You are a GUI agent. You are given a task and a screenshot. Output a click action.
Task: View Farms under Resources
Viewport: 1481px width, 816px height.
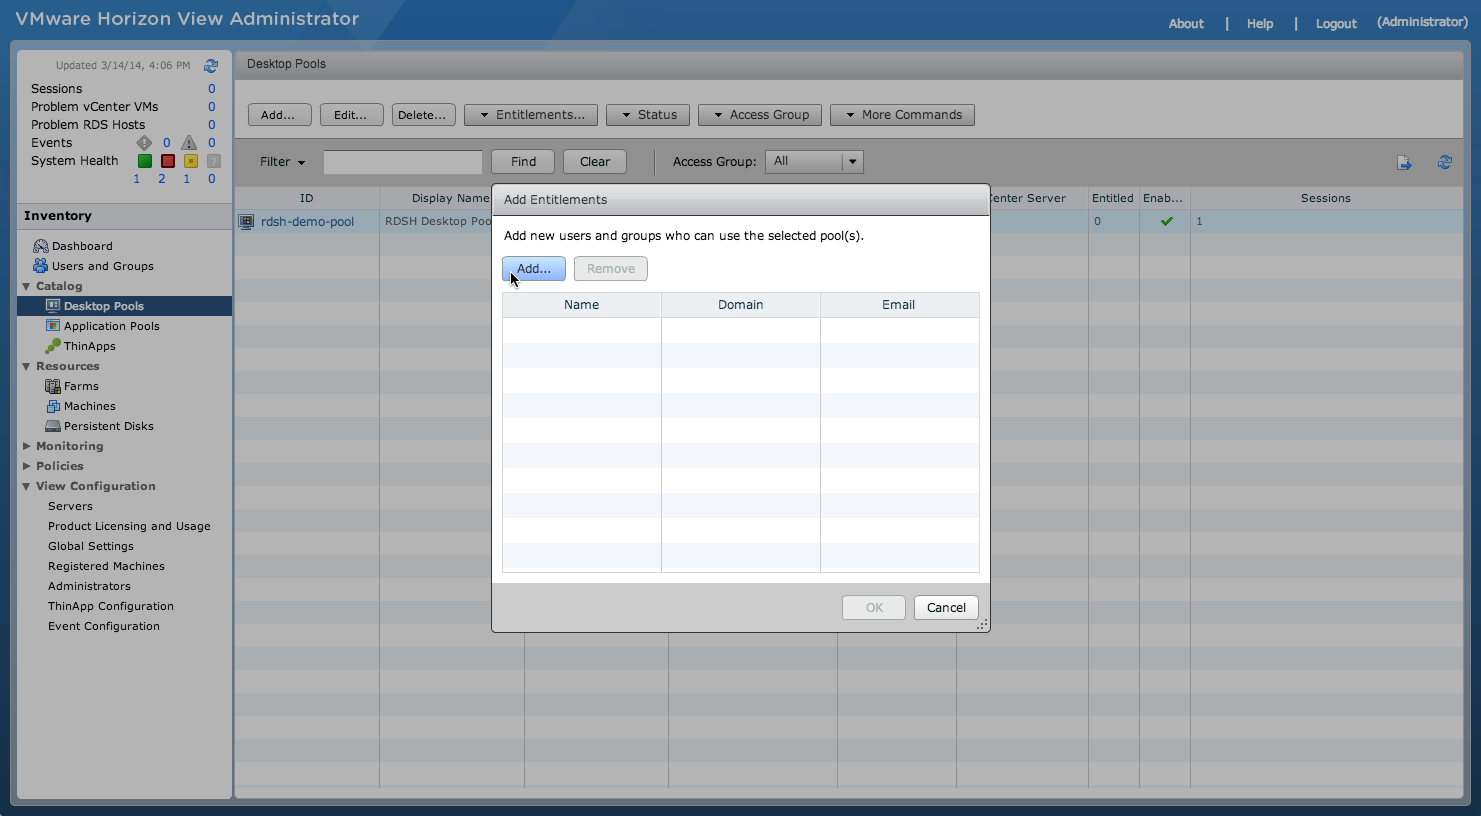coord(79,385)
